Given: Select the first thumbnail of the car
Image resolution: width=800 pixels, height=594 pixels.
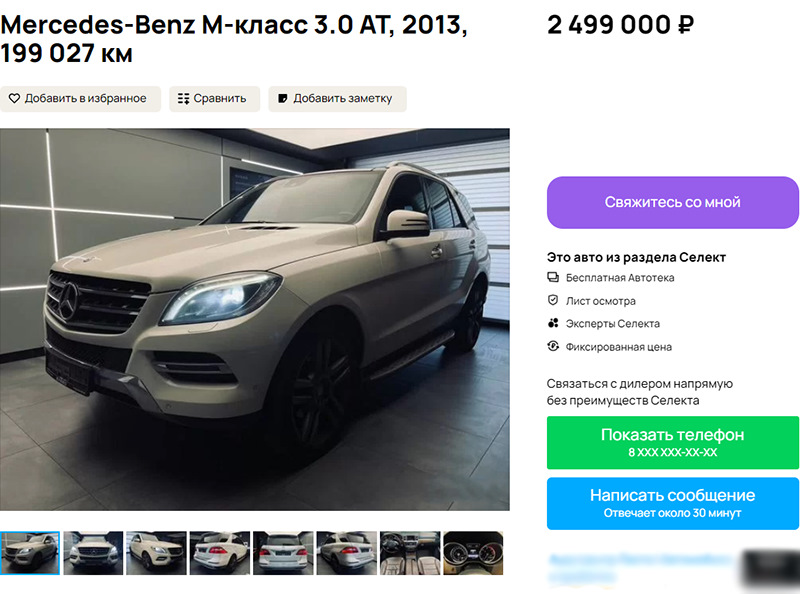Looking at the screenshot, I should 30,553.
